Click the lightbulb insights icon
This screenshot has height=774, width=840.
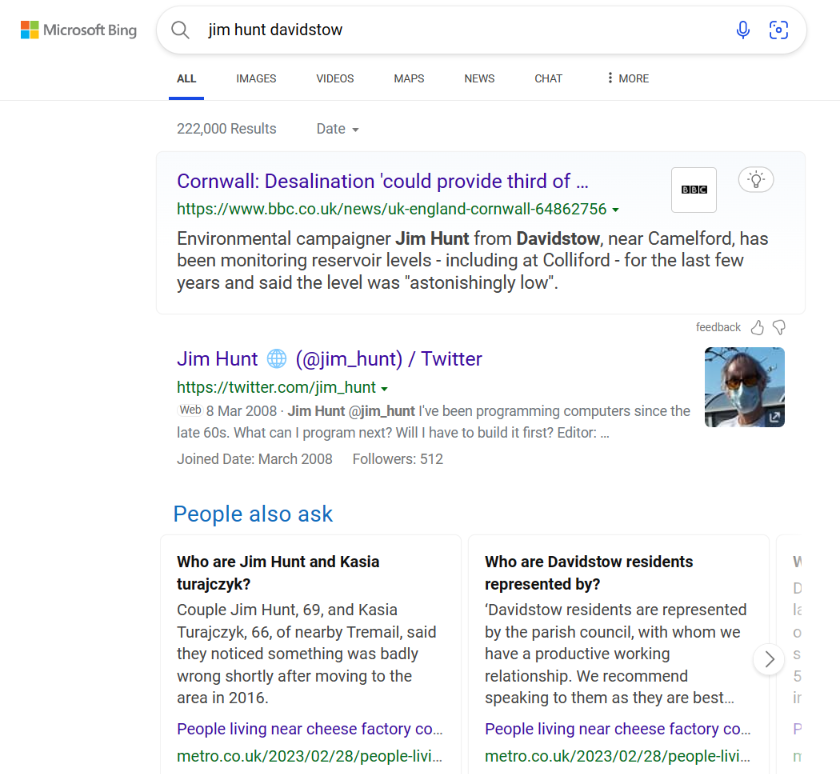click(x=756, y=180)
